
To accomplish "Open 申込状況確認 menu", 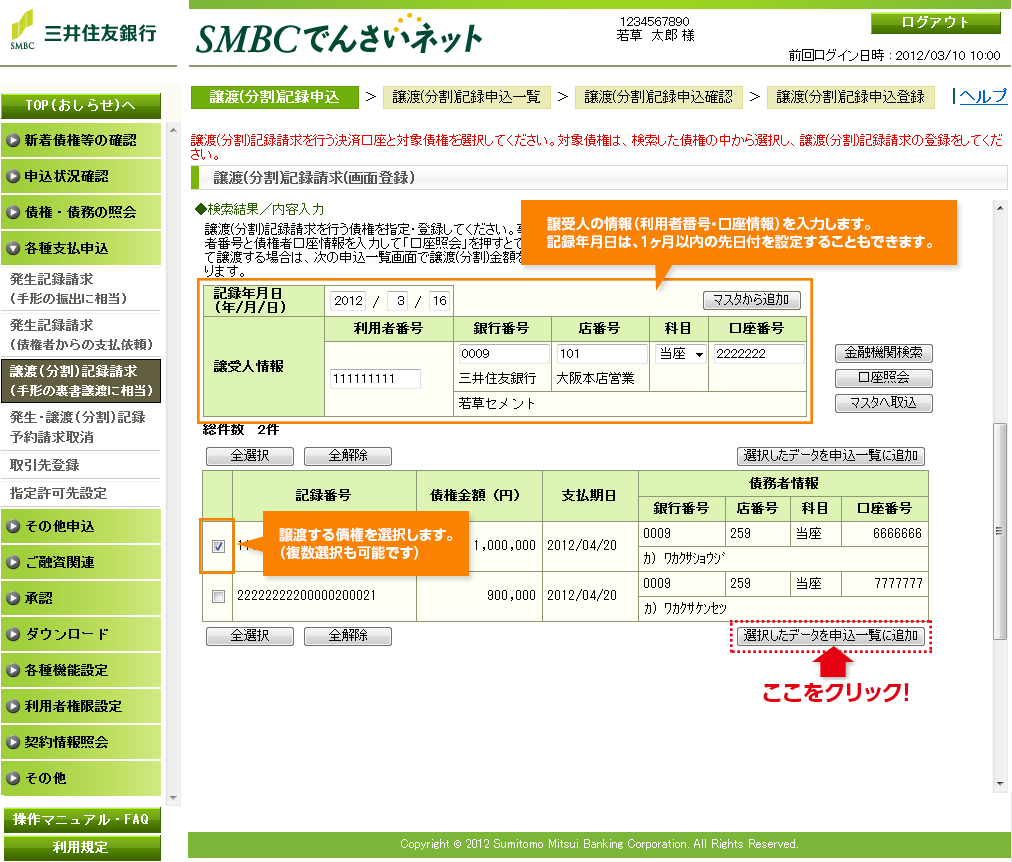I will [x=81, y=176].
